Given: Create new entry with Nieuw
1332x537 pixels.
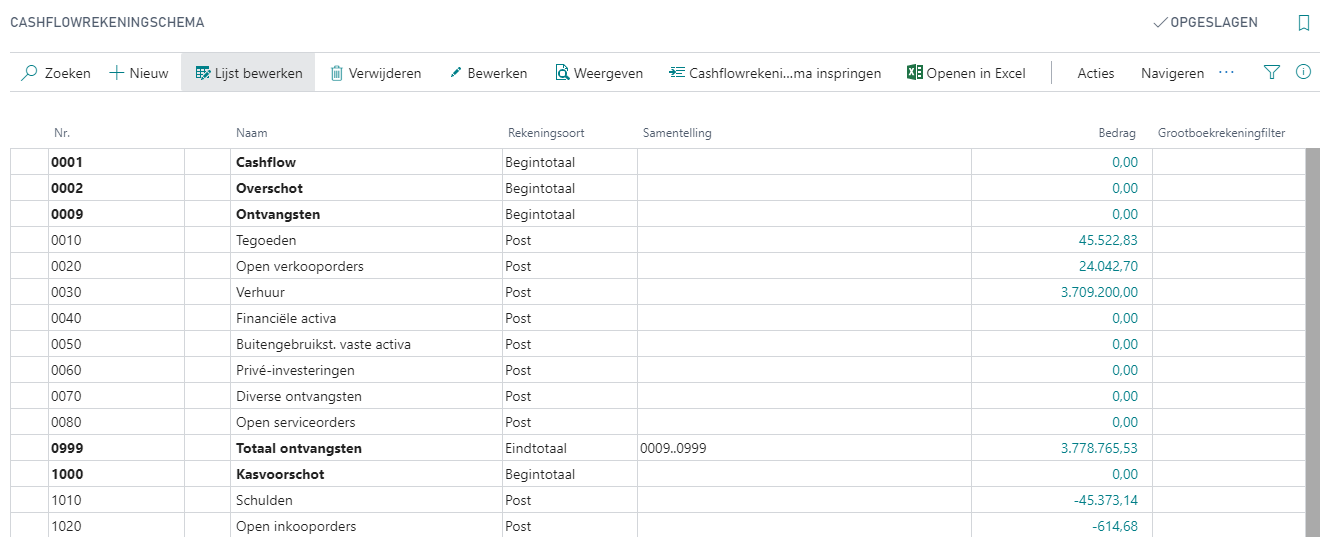Looking at the screenshot, I should coord(138,73).
